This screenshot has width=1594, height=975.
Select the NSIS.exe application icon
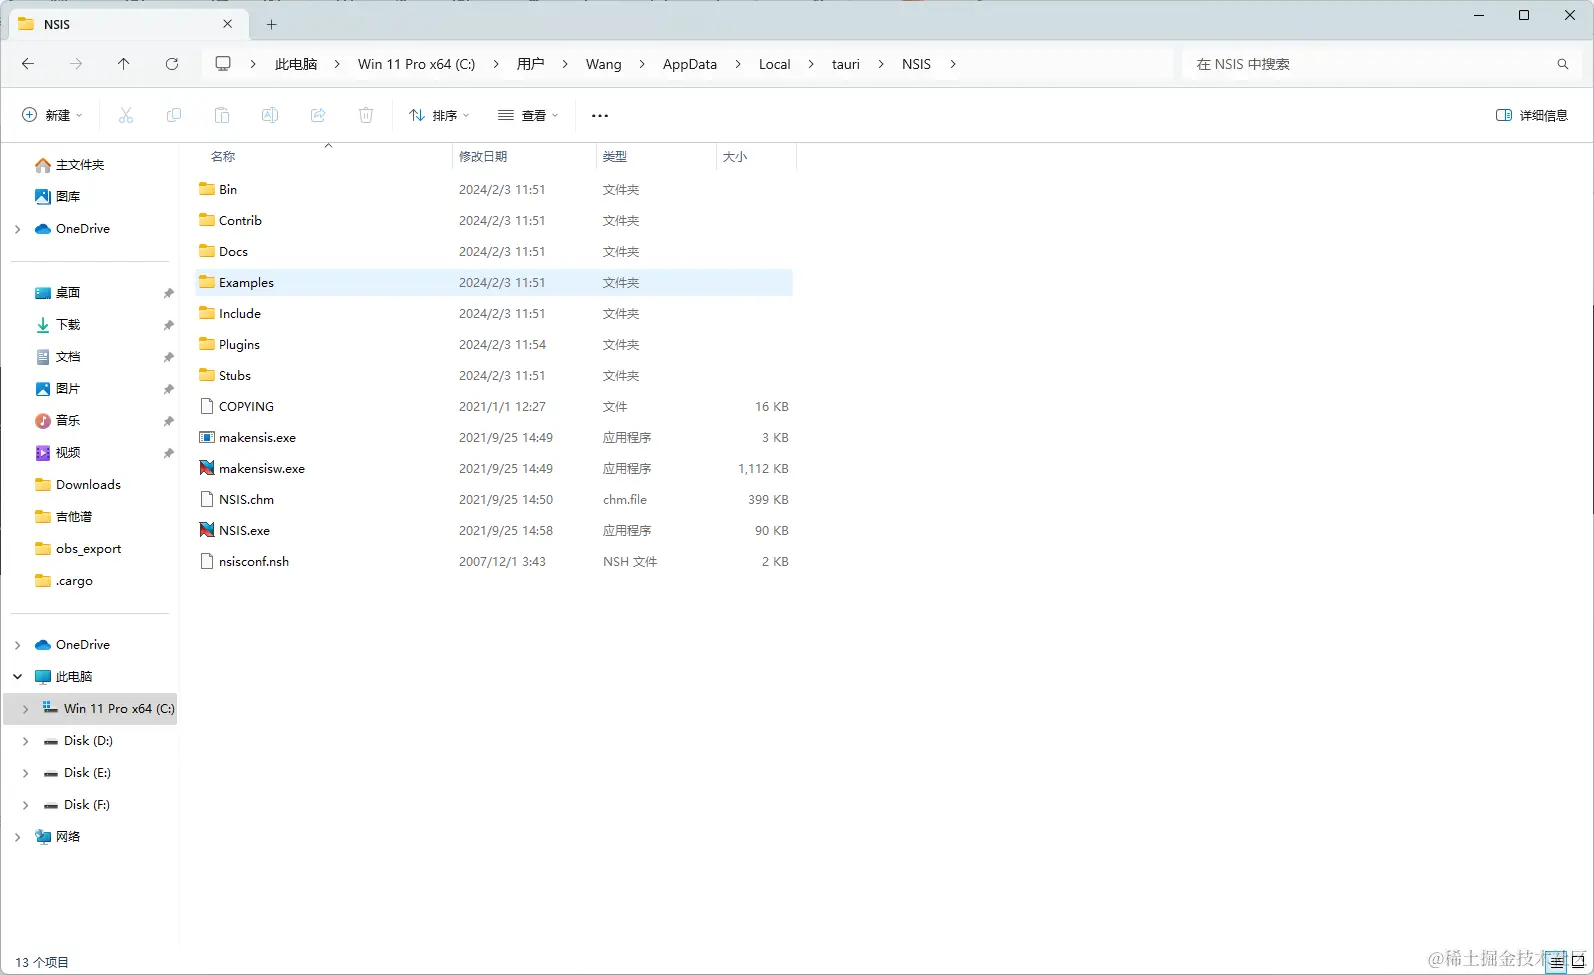click(207, 530)
